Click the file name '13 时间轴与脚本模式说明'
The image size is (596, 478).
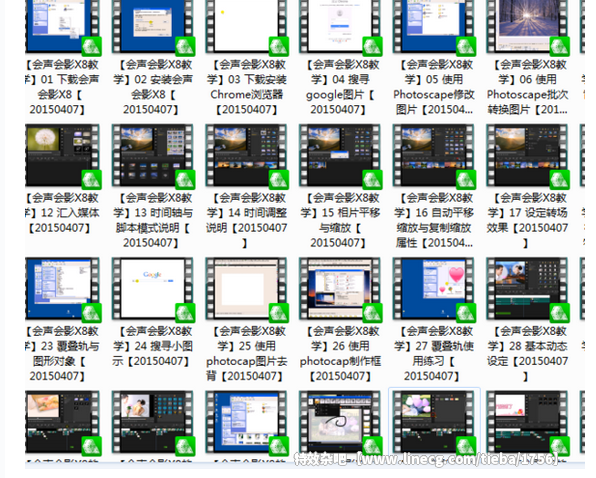coord(152,220)
